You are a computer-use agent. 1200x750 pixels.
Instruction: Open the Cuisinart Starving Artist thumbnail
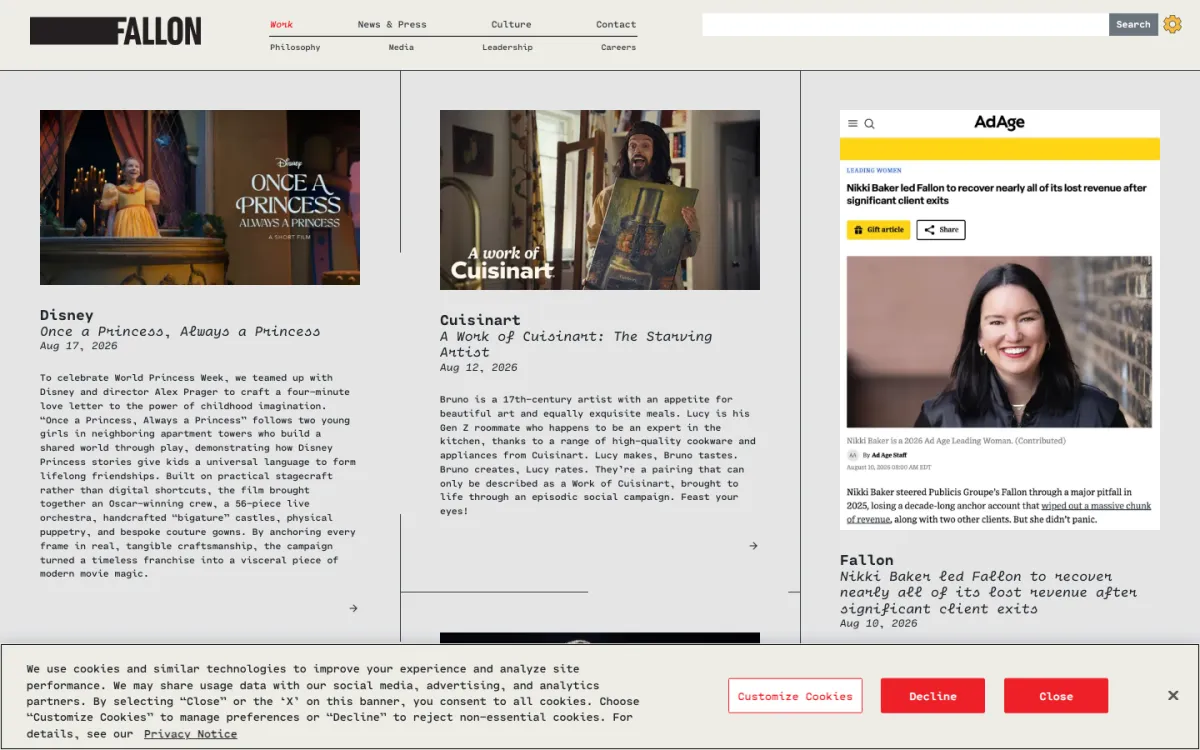[600, 200]
